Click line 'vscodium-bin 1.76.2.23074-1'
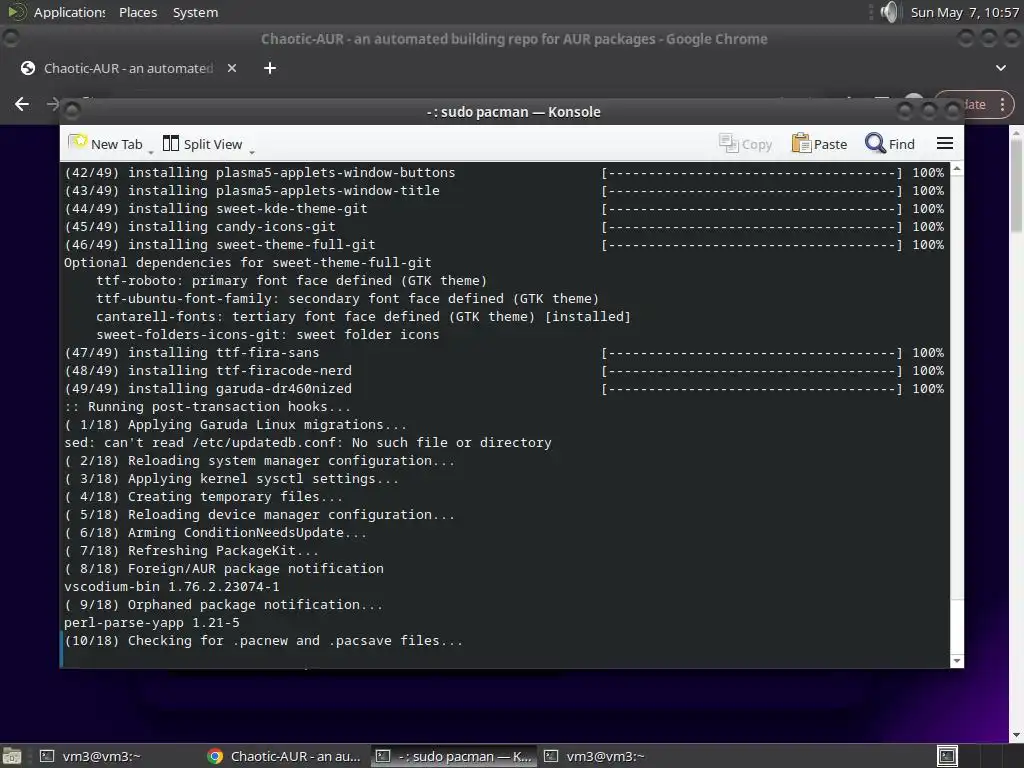 coord(172,586)
